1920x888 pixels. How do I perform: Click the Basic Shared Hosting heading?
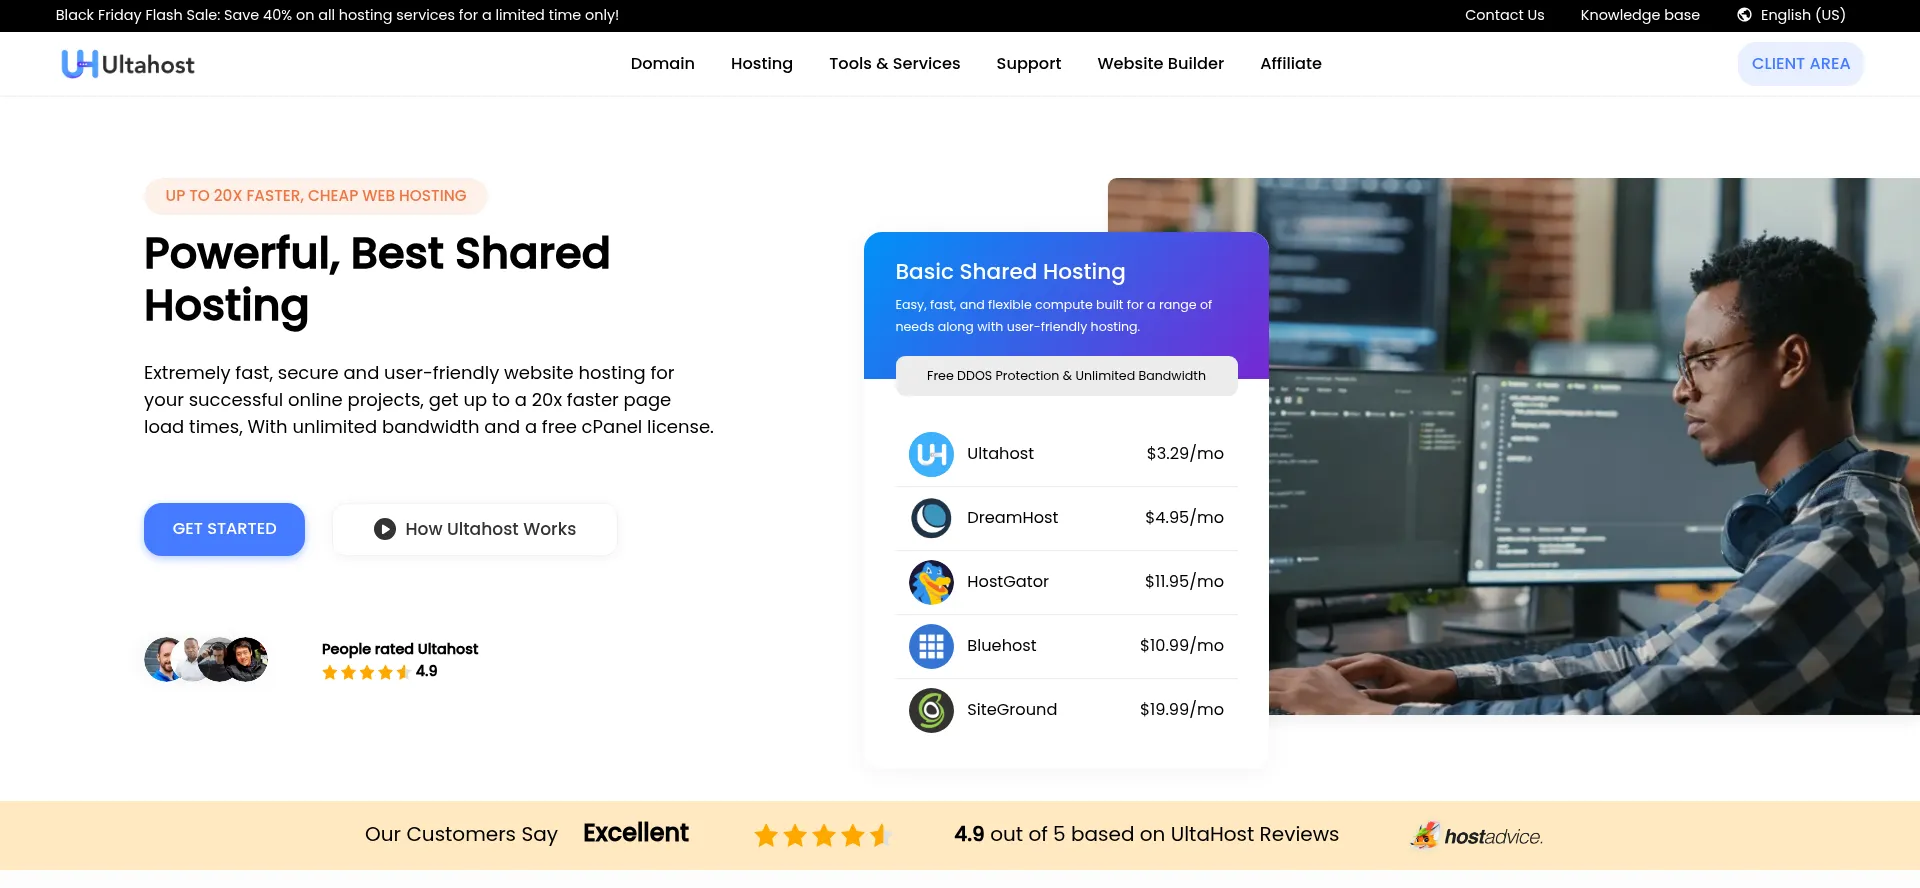(1010, 272)
